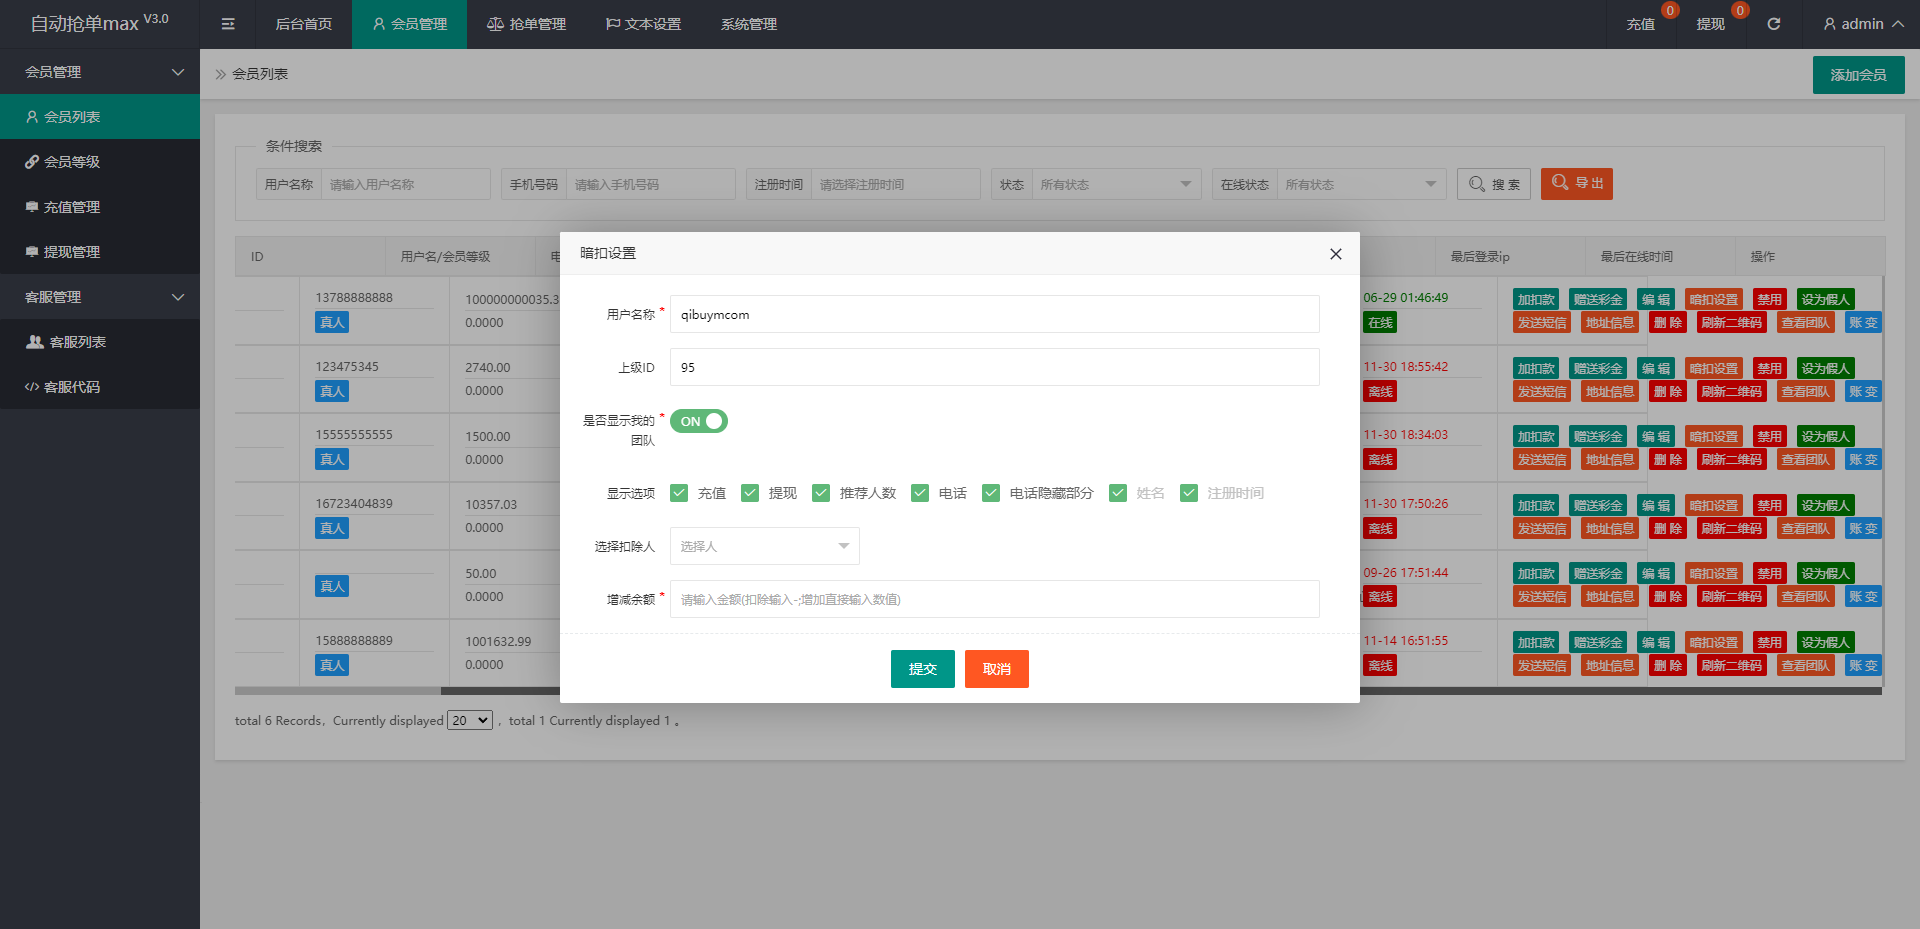The height and width of the screenshot is (929, 1920).
Task: Focus the 上级ID field containing 95
Action: (x=995, y=367)
